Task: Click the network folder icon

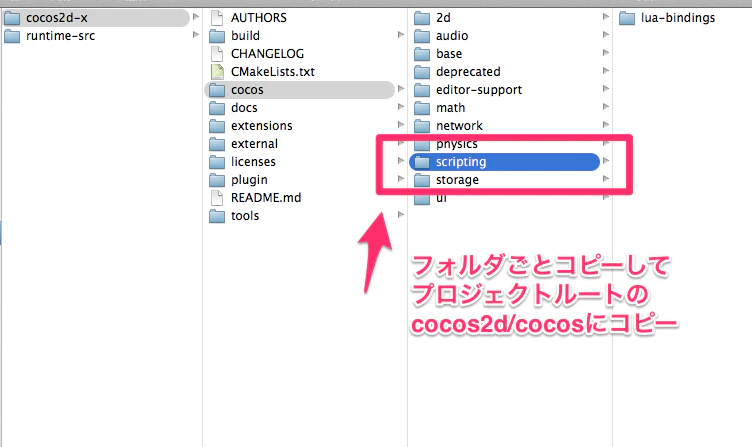Action: (422, 126)
